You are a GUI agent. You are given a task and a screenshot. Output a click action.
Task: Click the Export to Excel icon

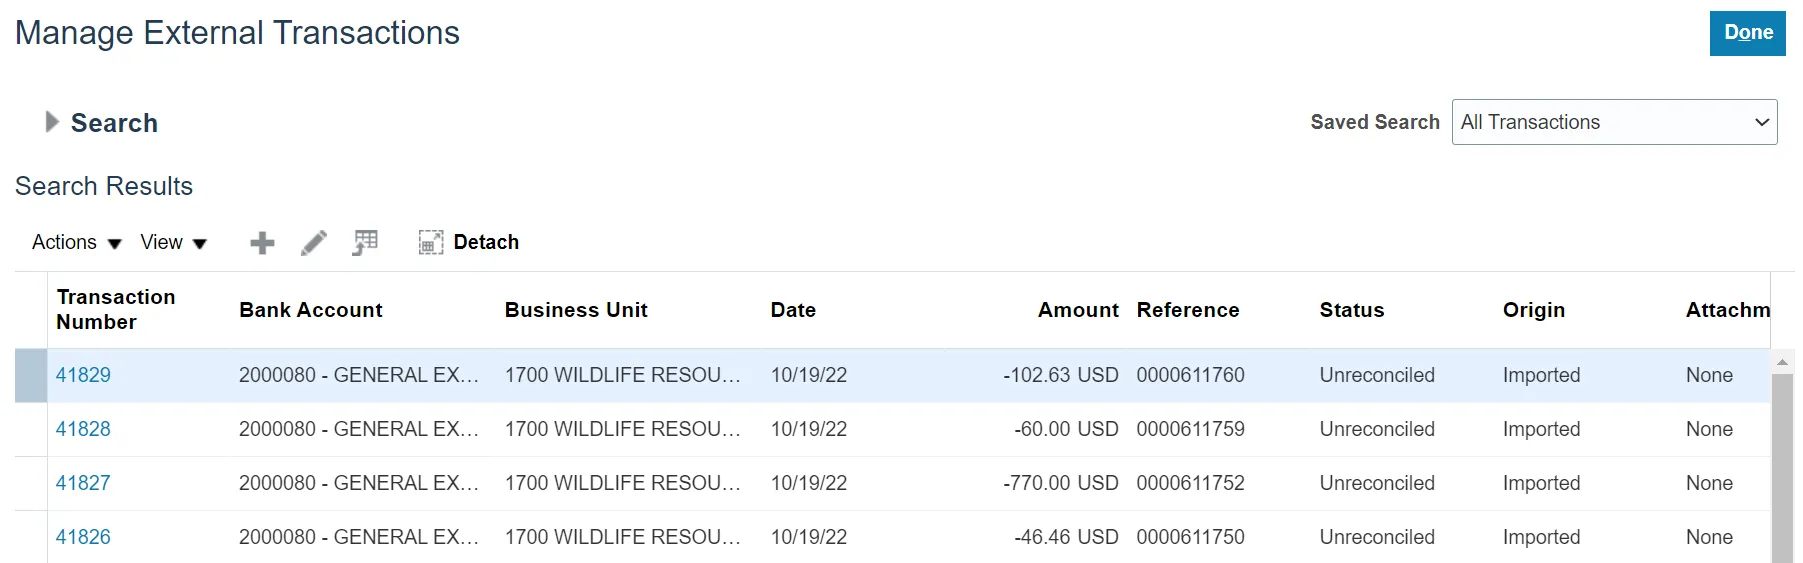tap(366, 243)
